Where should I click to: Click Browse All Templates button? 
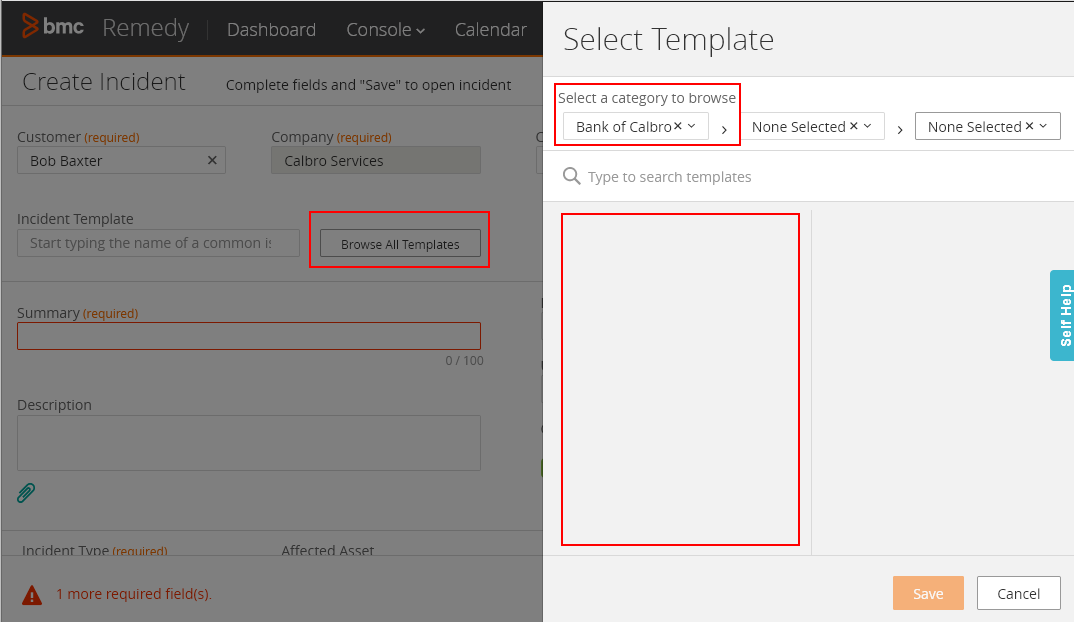(400, 244)
